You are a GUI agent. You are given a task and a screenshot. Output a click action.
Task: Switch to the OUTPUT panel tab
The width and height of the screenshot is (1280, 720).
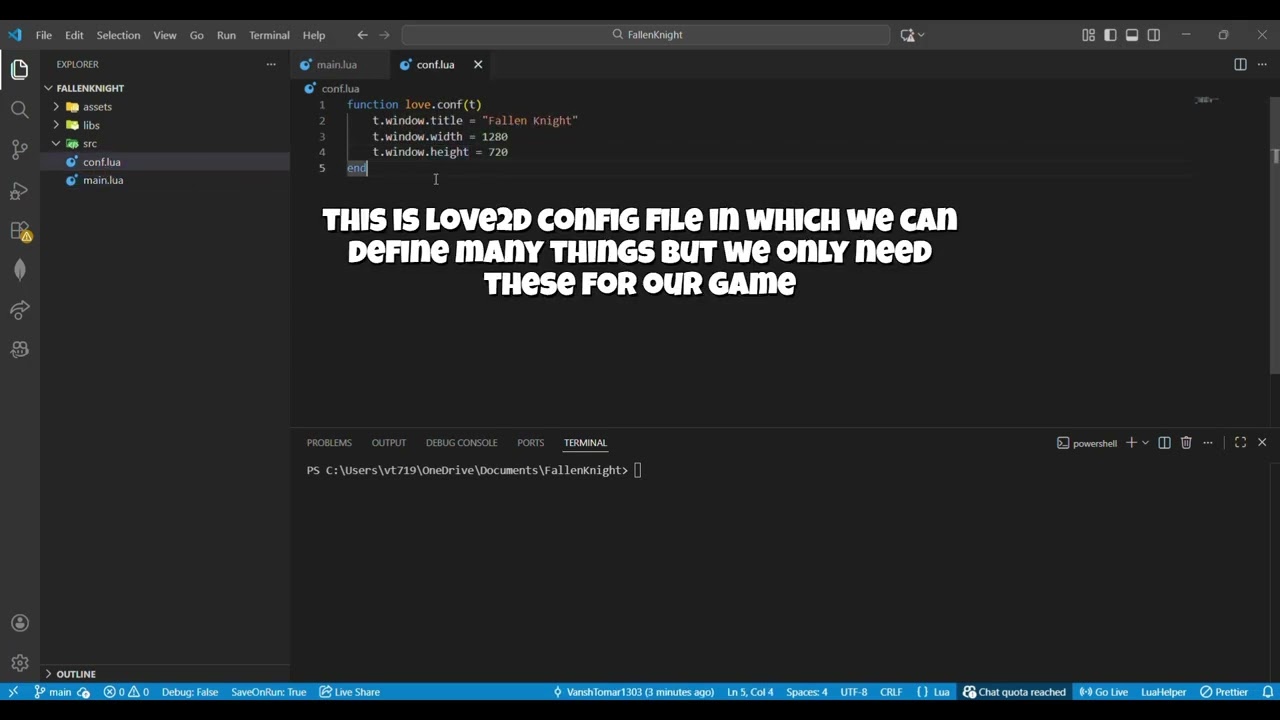click(x=389, y=443)
